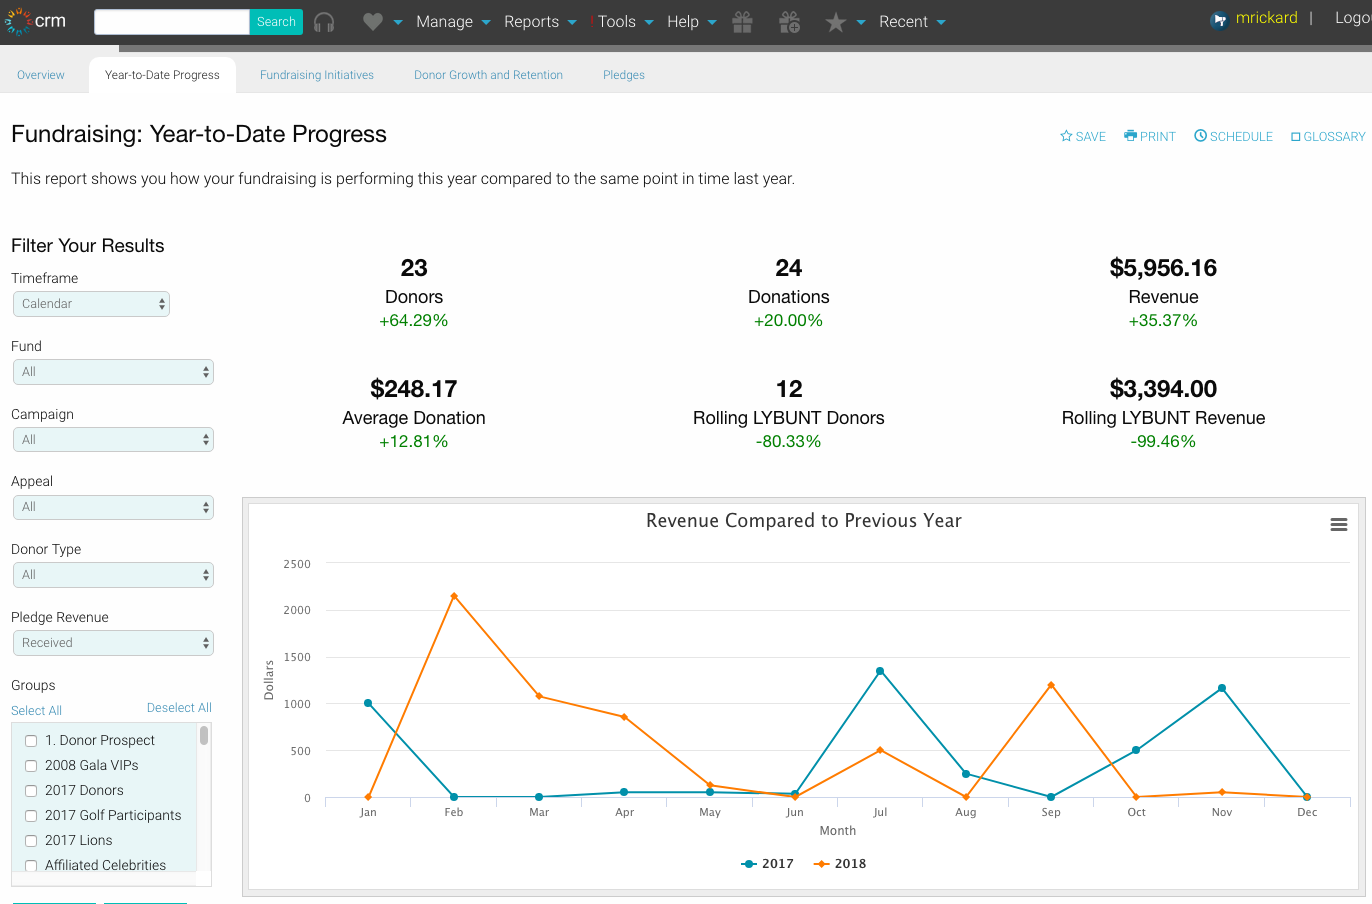1372x904 pixels.
Task: Switch to the Pledges tab
Action: click(x=623, y=74)
